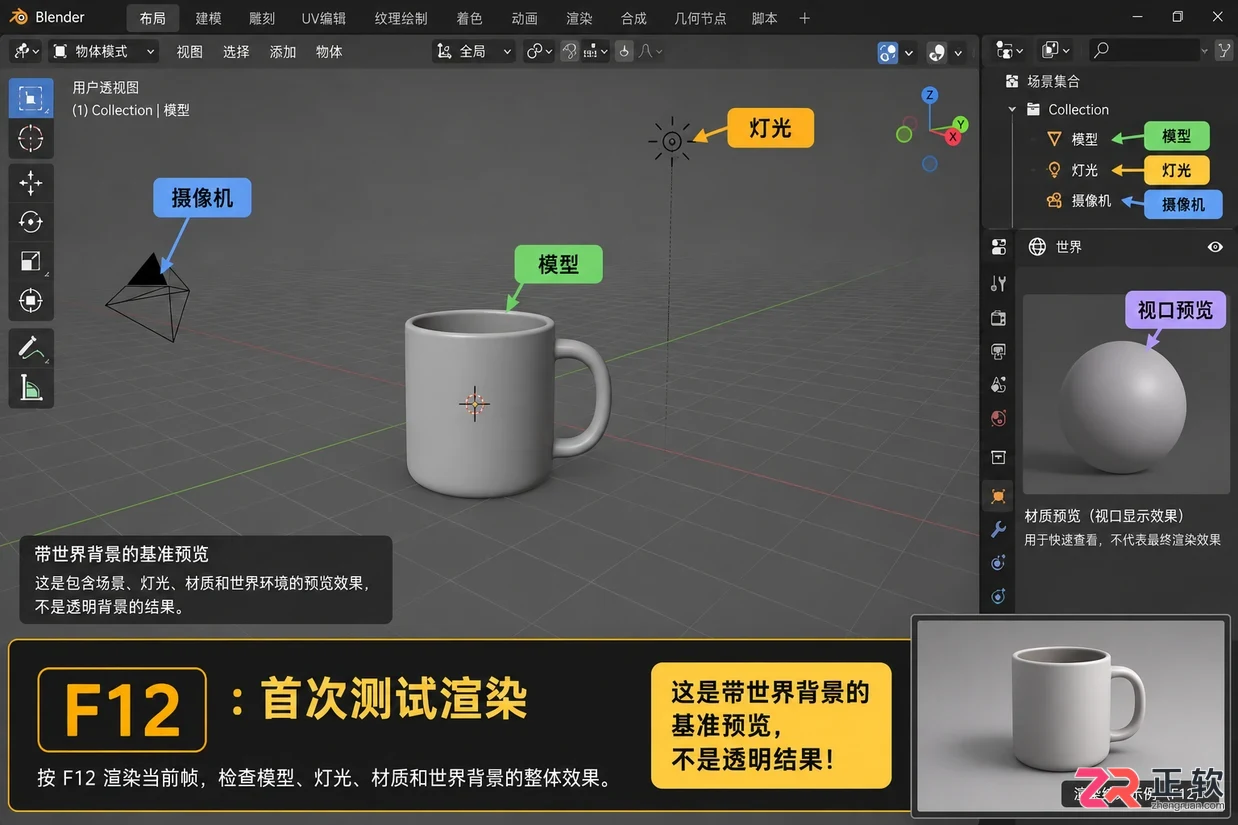Viewport: 1238px width, 825px height.
Task: Click the material preview sphere thumbnail
Action: [x=1125, y=393]
